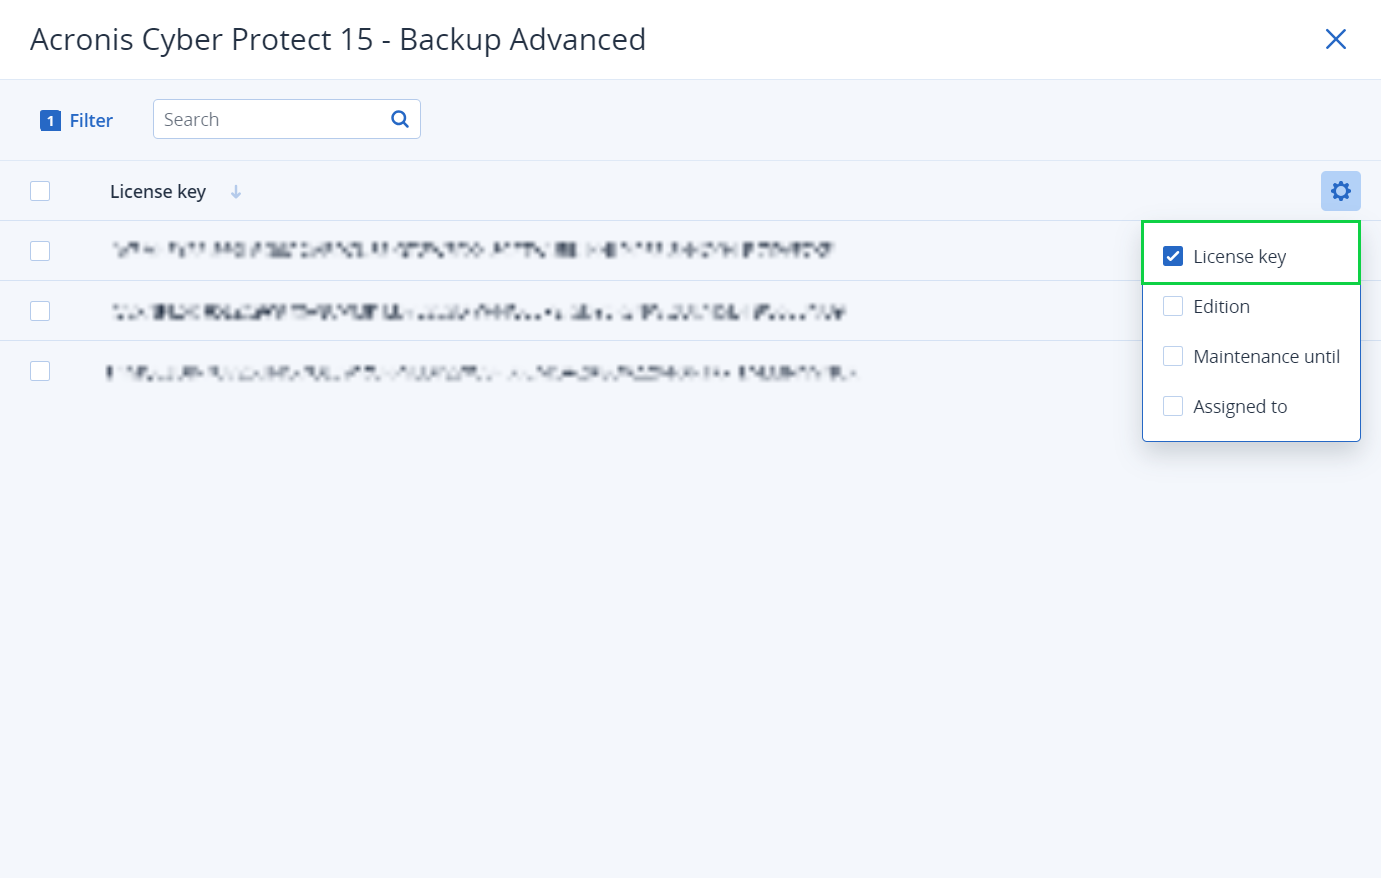Choose the Edition entry in column menu
The width and height of the screenshot is (1381, 878).
[1221, 307]
